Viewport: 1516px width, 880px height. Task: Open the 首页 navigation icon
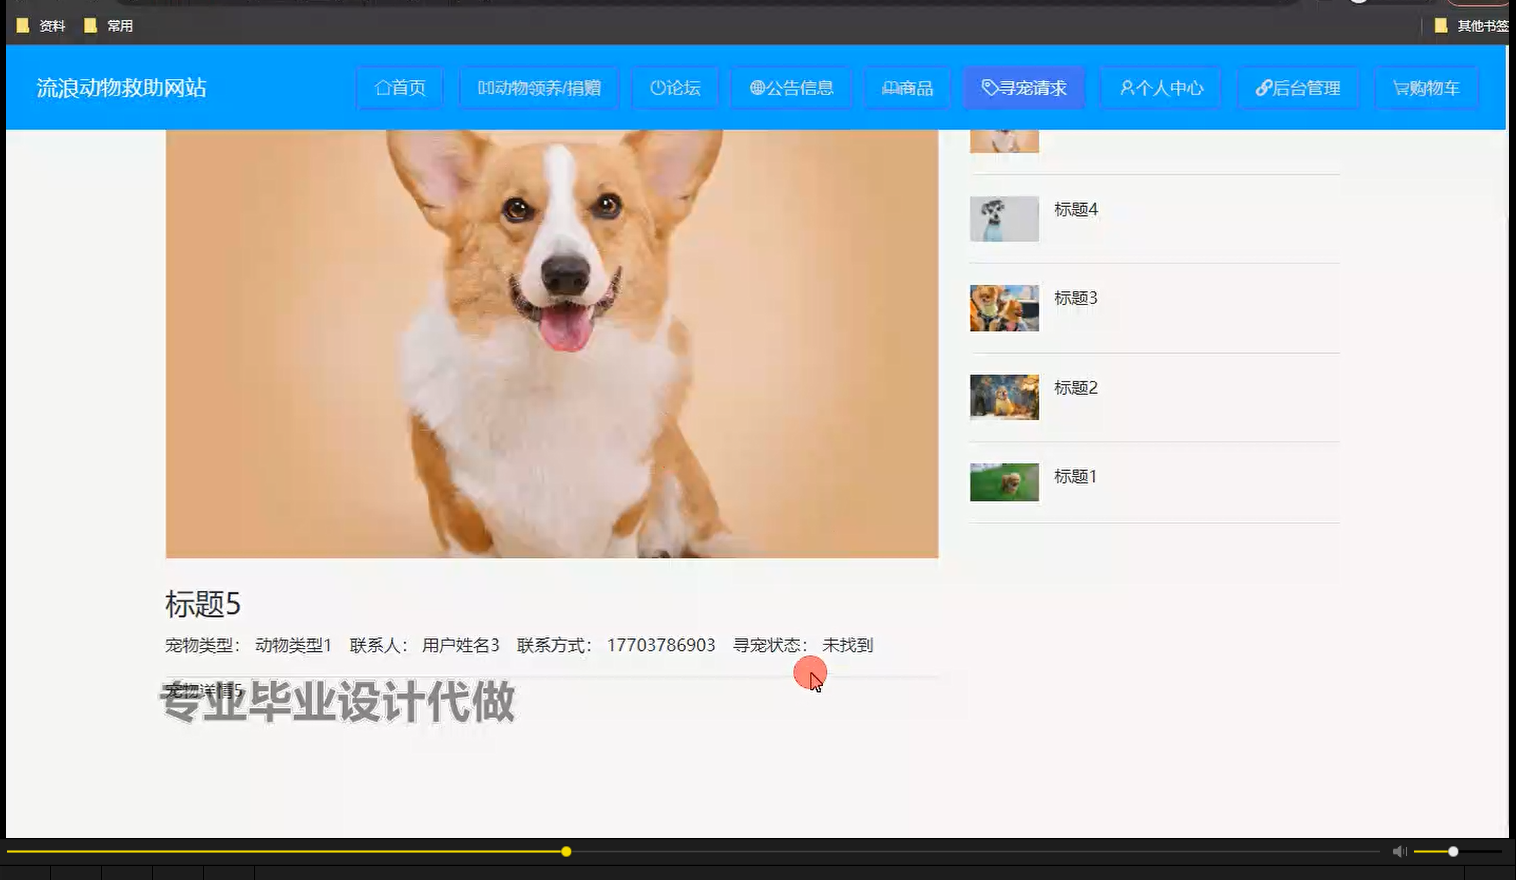coord(399,87)
